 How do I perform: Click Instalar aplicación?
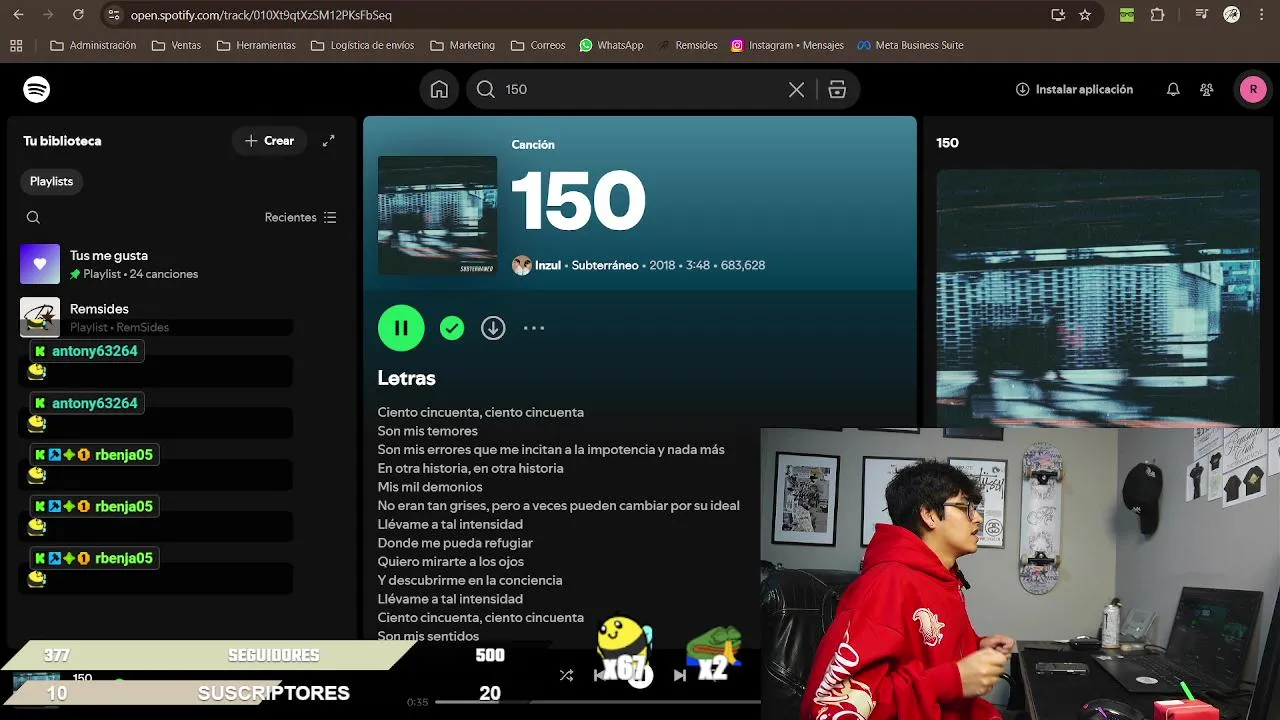1074,89
